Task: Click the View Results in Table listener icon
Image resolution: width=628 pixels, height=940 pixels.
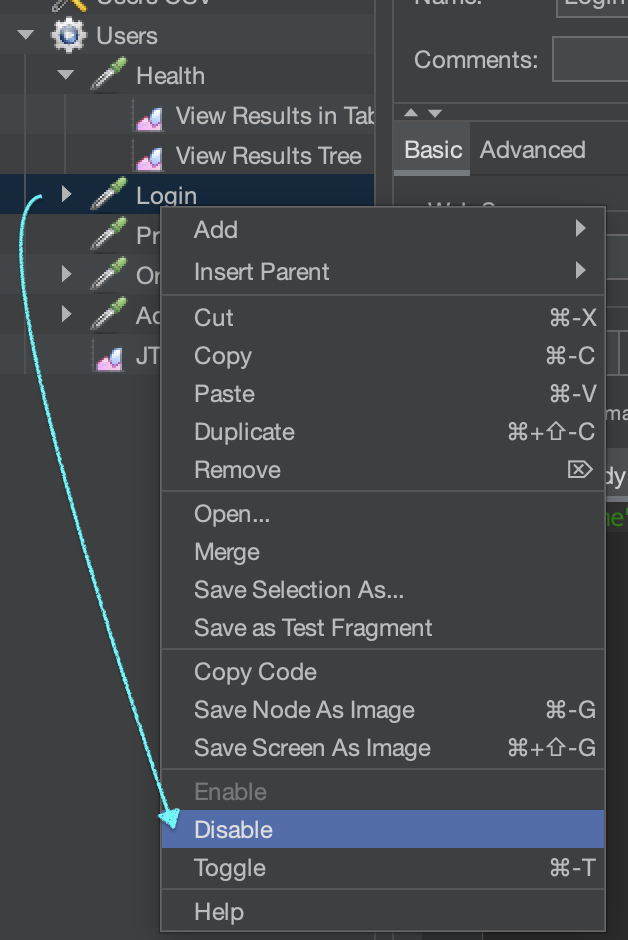Action: click(149, 117)
